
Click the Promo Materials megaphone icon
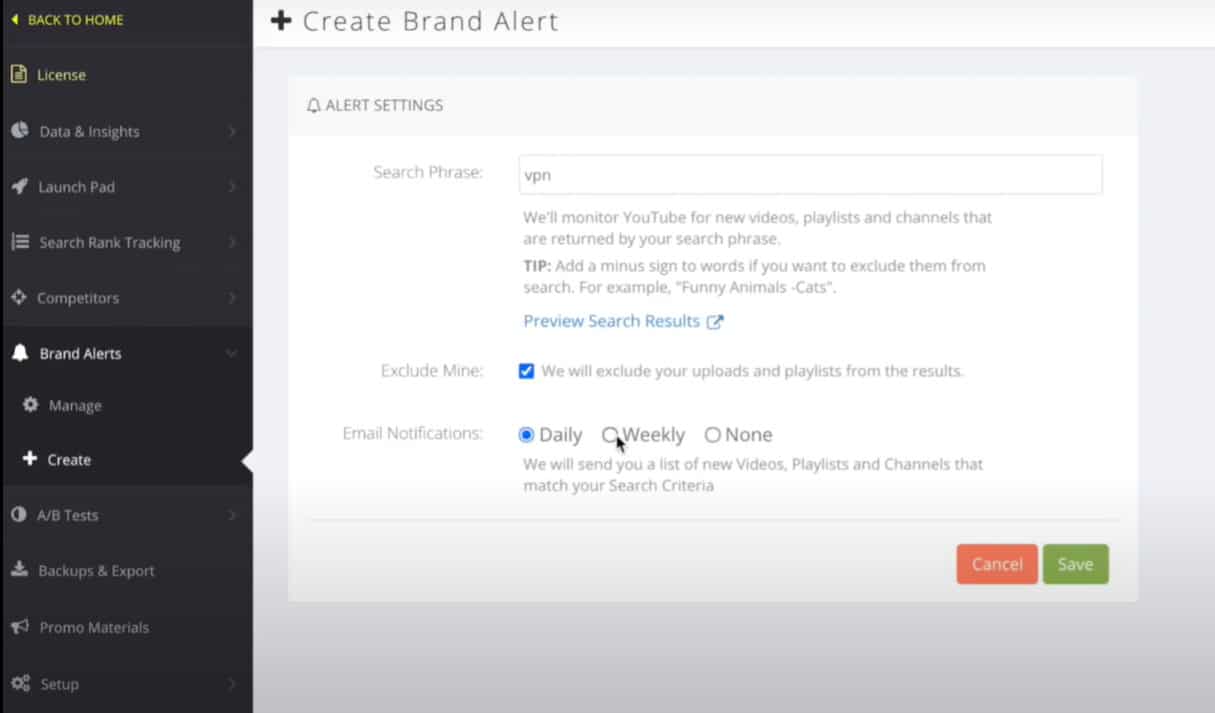(x=19, y=627)
